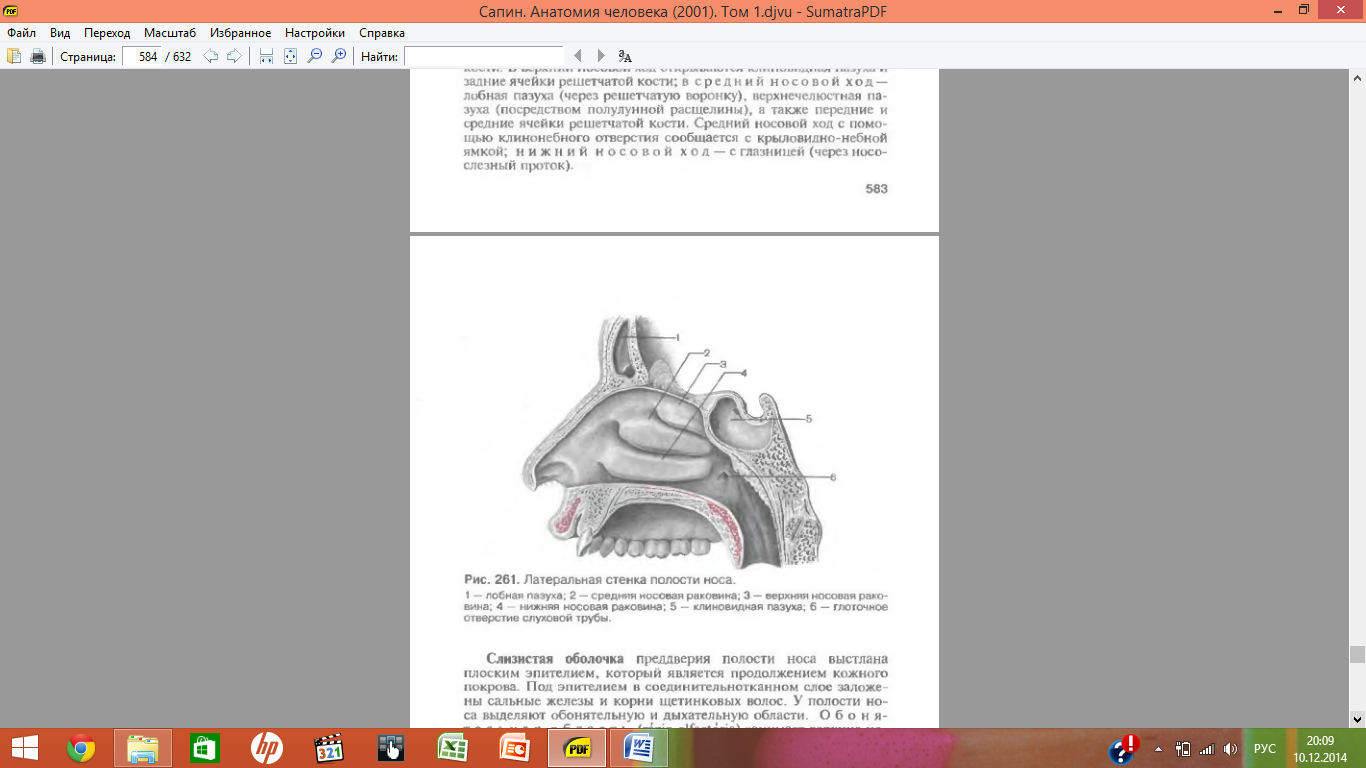Open Word from taskbar

click(639, 747)
